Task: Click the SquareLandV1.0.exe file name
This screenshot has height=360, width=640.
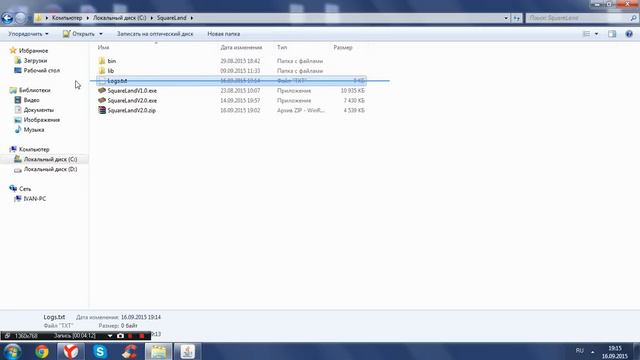Action: coord(132,91)
